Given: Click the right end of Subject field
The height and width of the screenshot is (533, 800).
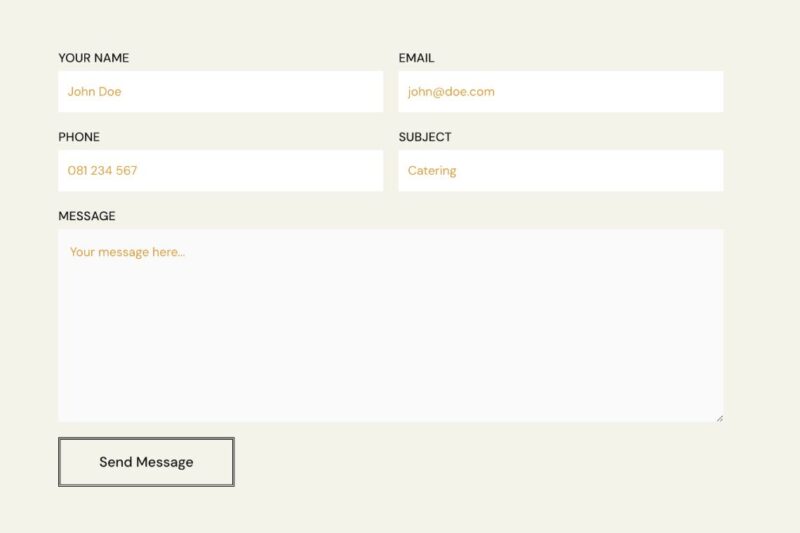Looking at the screenshot, I should 705,170.
